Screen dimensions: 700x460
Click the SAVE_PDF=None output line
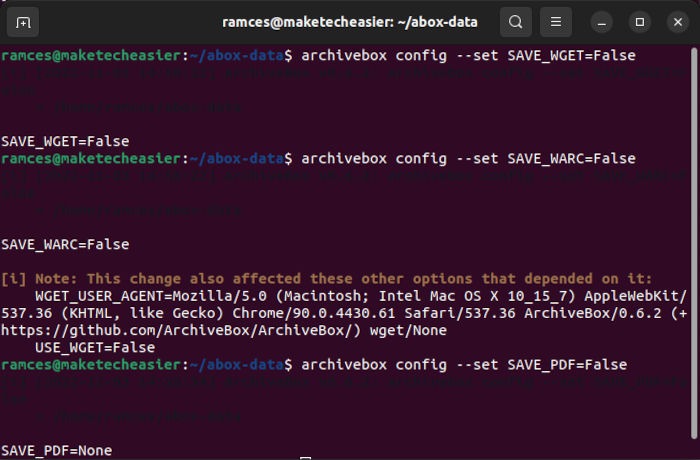pos(56,451)
